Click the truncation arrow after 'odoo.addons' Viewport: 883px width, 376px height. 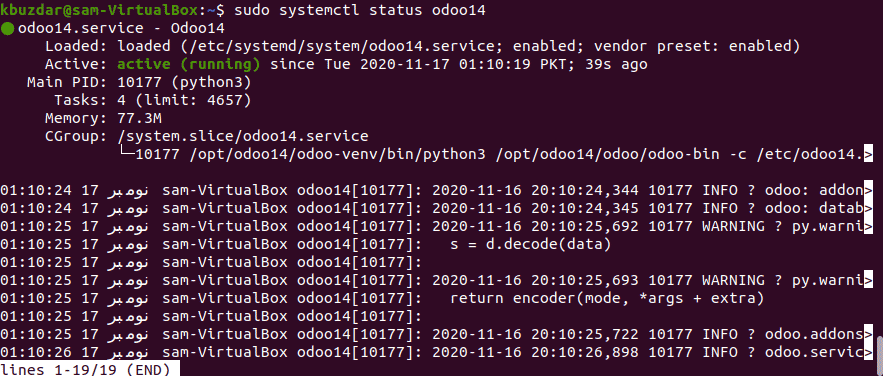click(868, 334)
